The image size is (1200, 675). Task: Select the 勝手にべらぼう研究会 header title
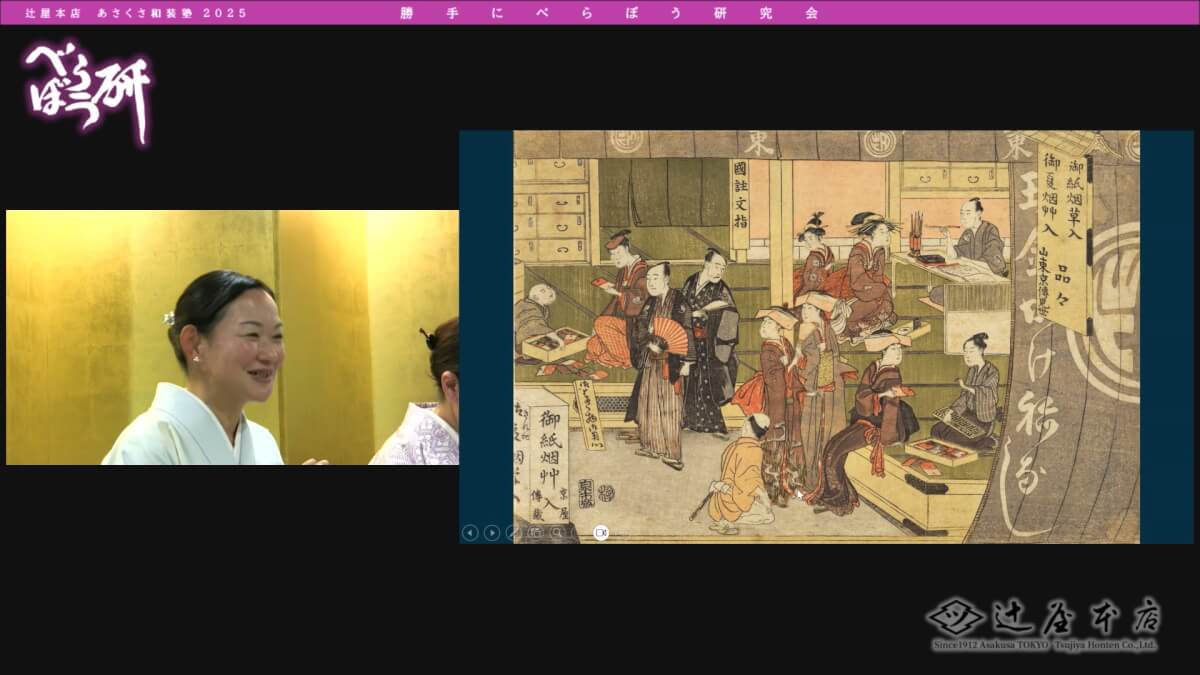coord(609,13)
